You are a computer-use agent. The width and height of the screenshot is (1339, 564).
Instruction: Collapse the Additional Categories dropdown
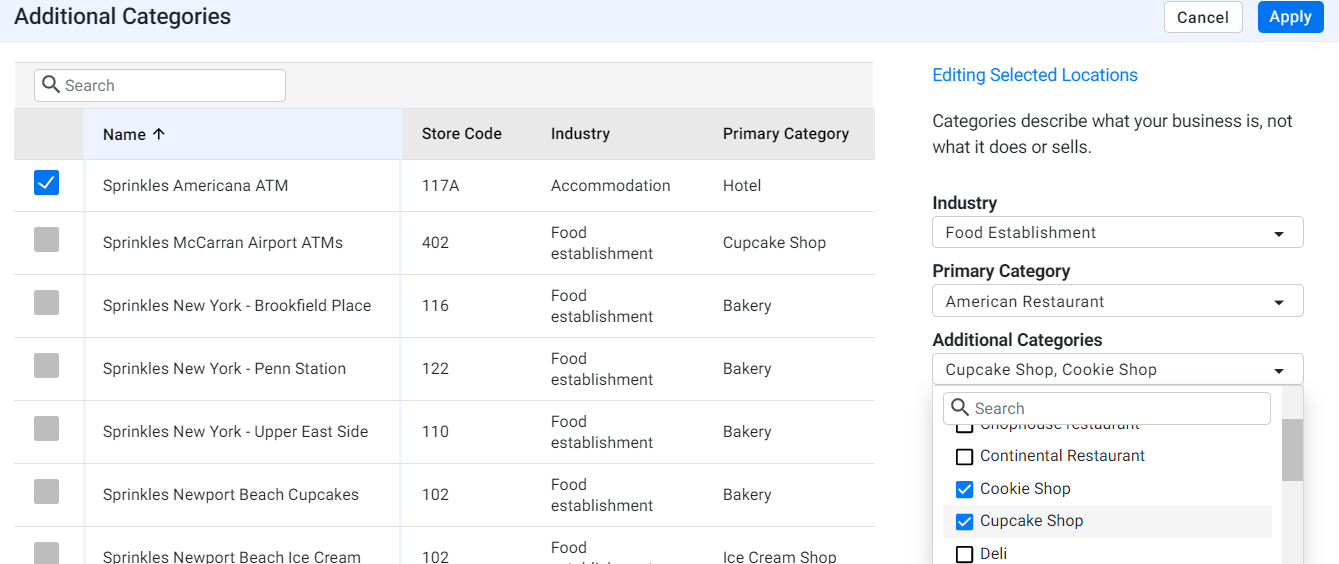pyautogui.click(x=1117, y=369)
